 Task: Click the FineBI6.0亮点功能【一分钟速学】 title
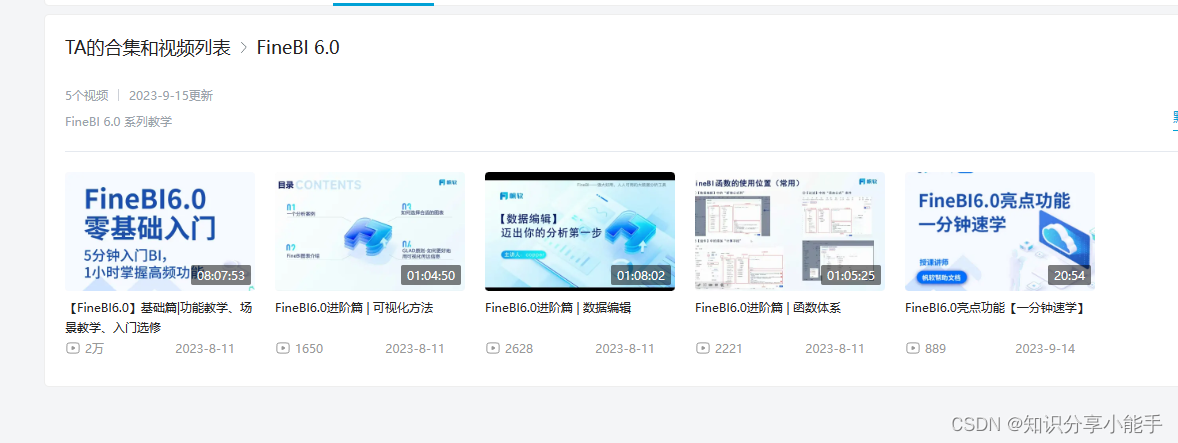tap(995, 308)
